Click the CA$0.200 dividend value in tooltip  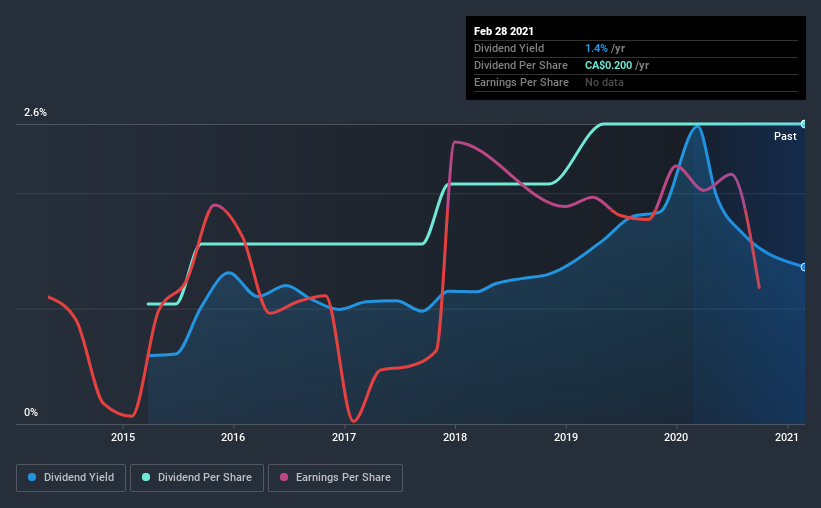point(608,65)
